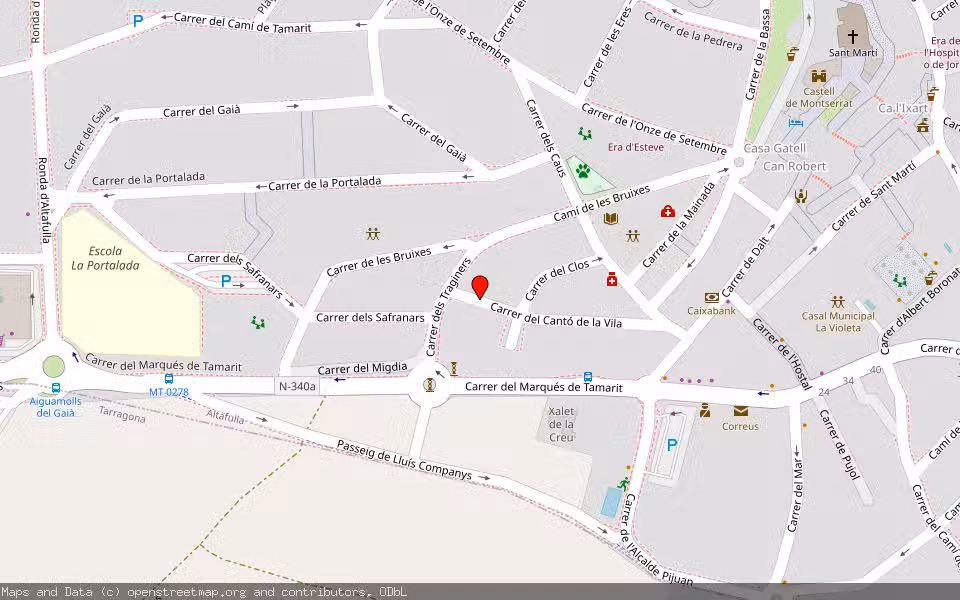Click the Carrer de les Eres label

point(607,47)
